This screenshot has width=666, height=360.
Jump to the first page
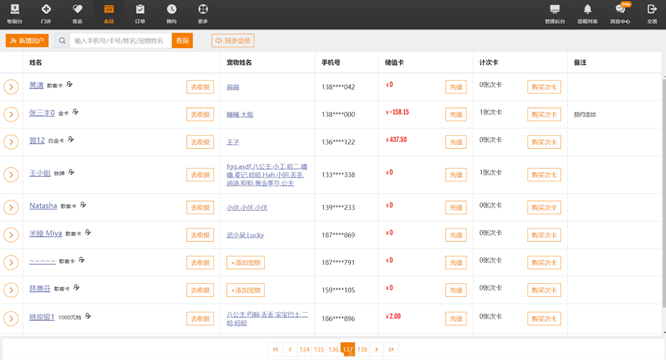(276, 349)
